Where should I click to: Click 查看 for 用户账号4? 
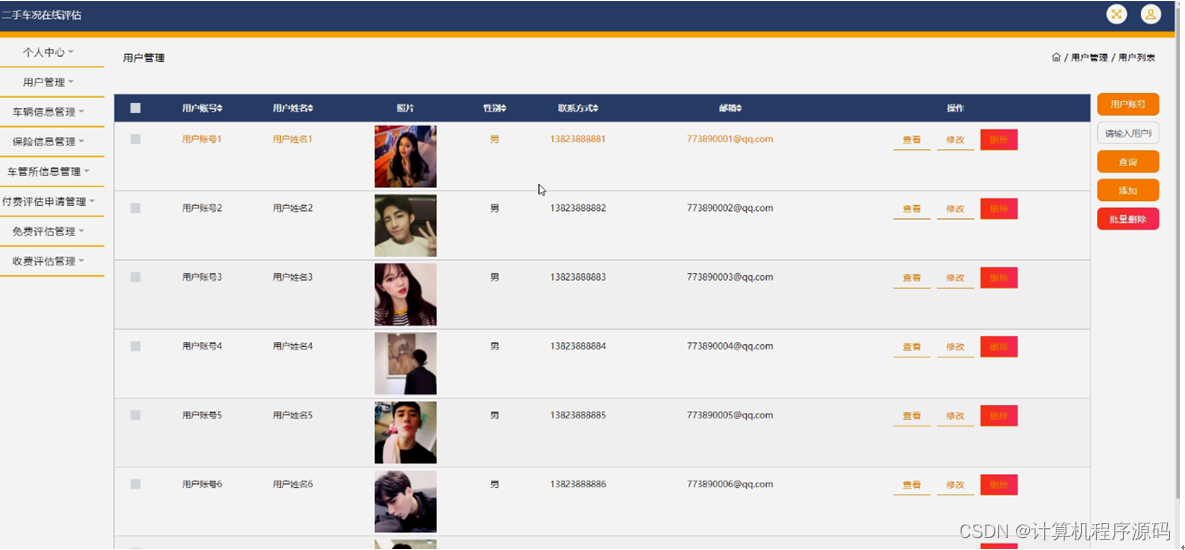coord(911,348)
